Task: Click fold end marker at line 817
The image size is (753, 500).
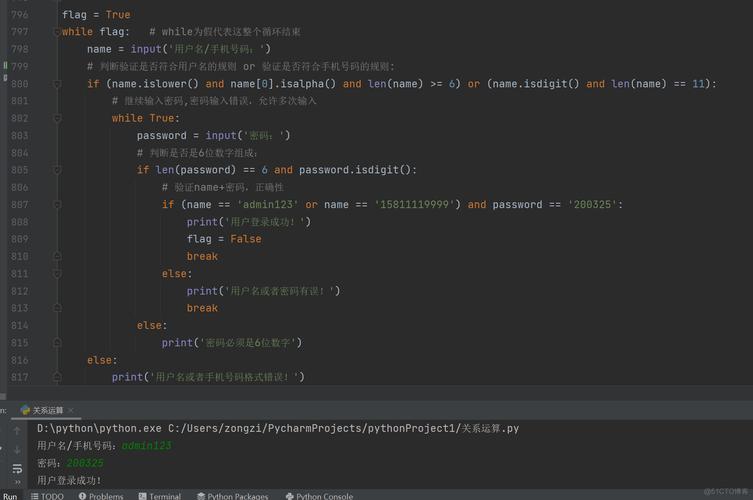Action: (x=57, y=377)
